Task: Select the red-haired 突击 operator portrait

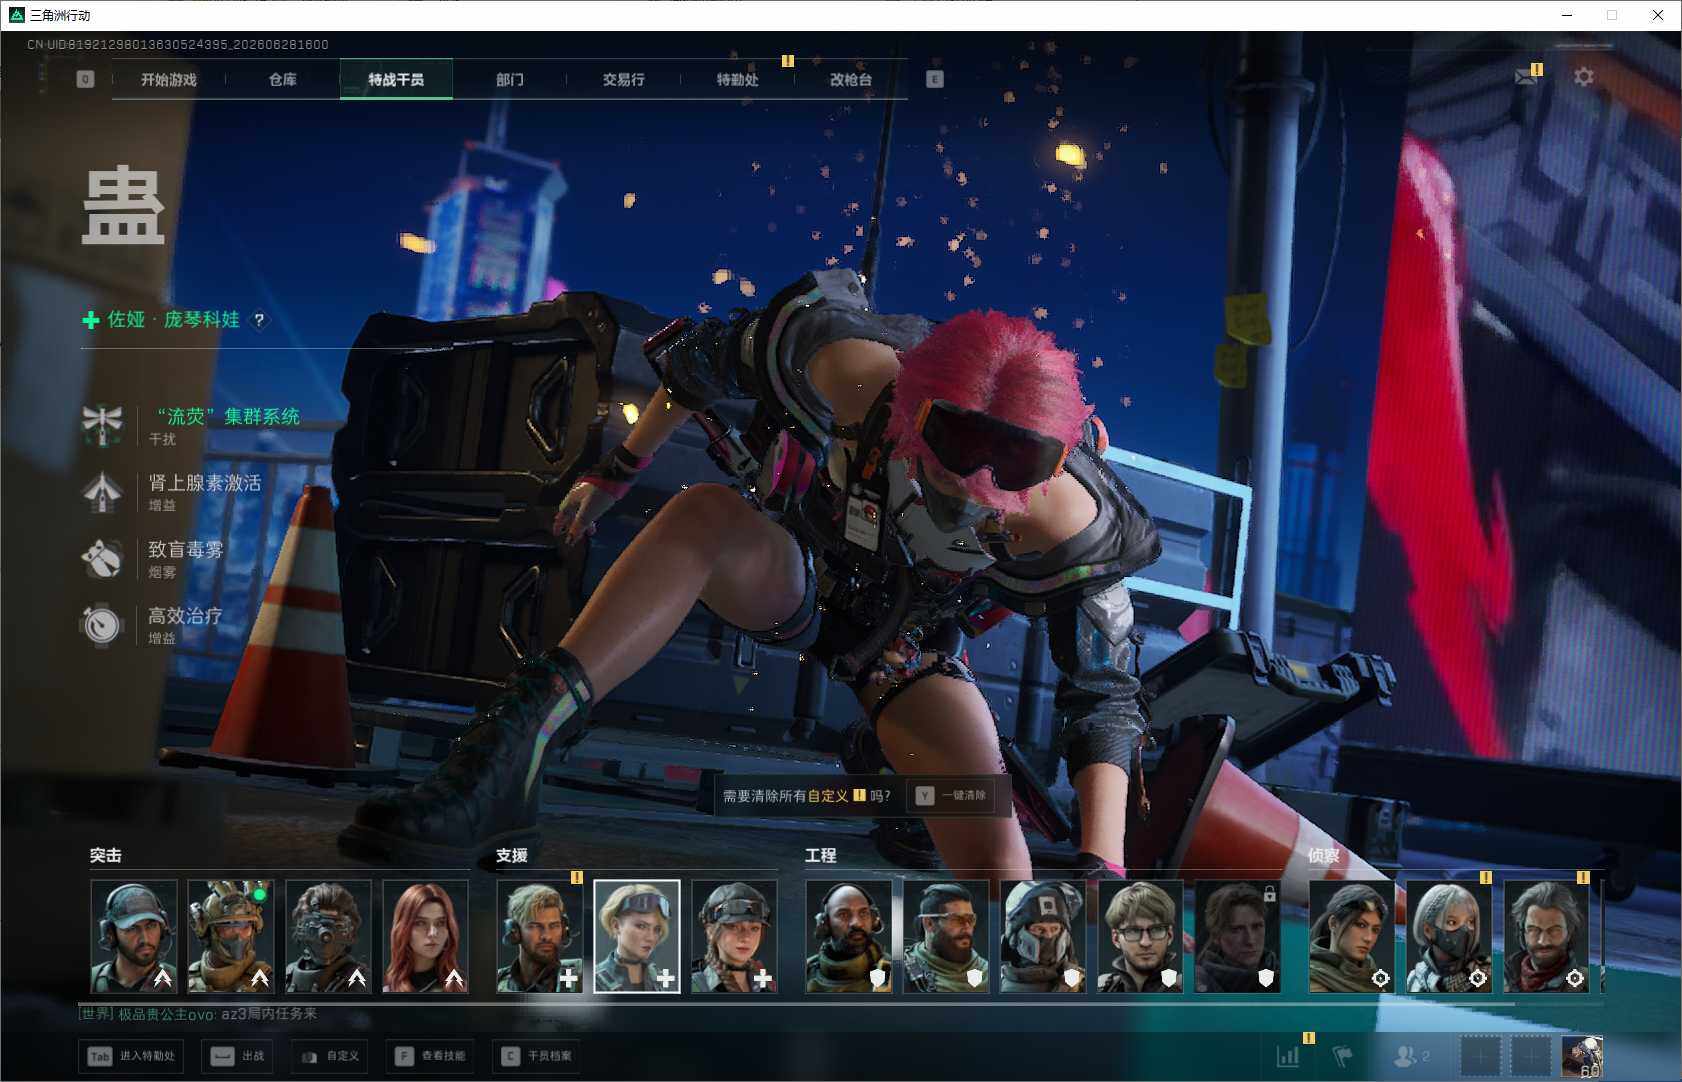Action: click(425, 936)
